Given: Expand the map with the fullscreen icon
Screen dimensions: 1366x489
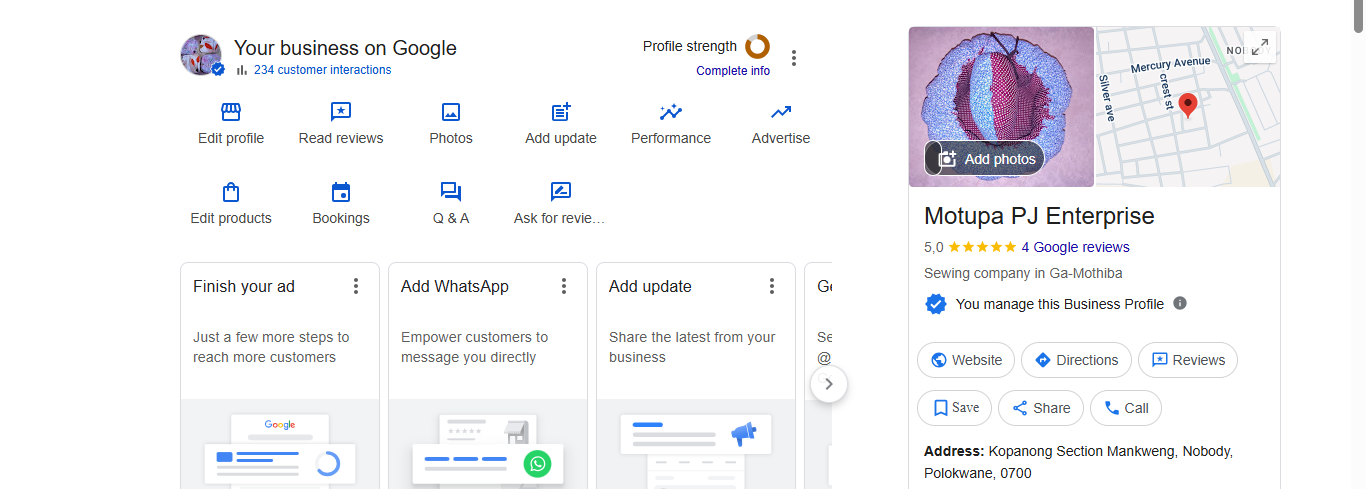Looking at the screenshot, I should click(1260, 47).
